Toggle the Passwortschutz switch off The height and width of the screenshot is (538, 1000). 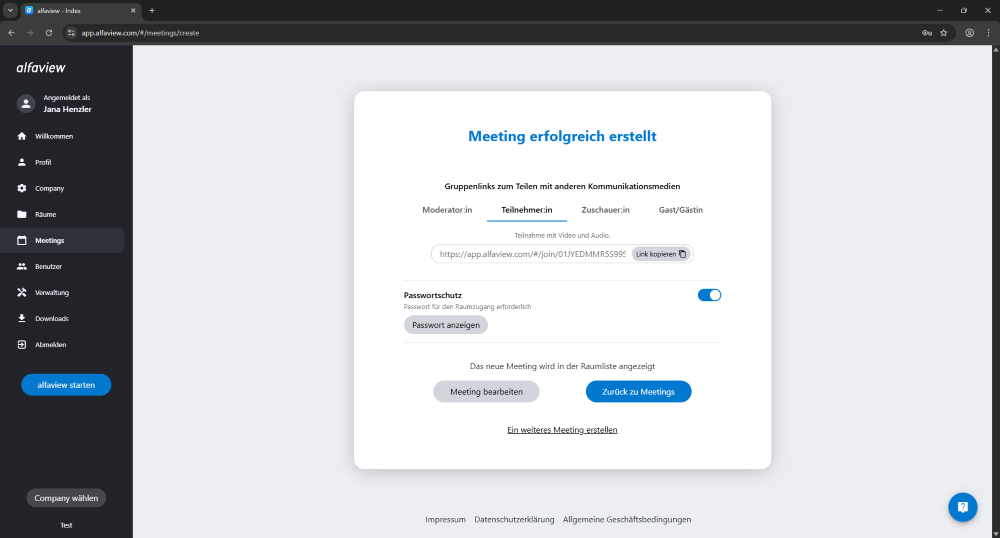[x=709, y=295]
